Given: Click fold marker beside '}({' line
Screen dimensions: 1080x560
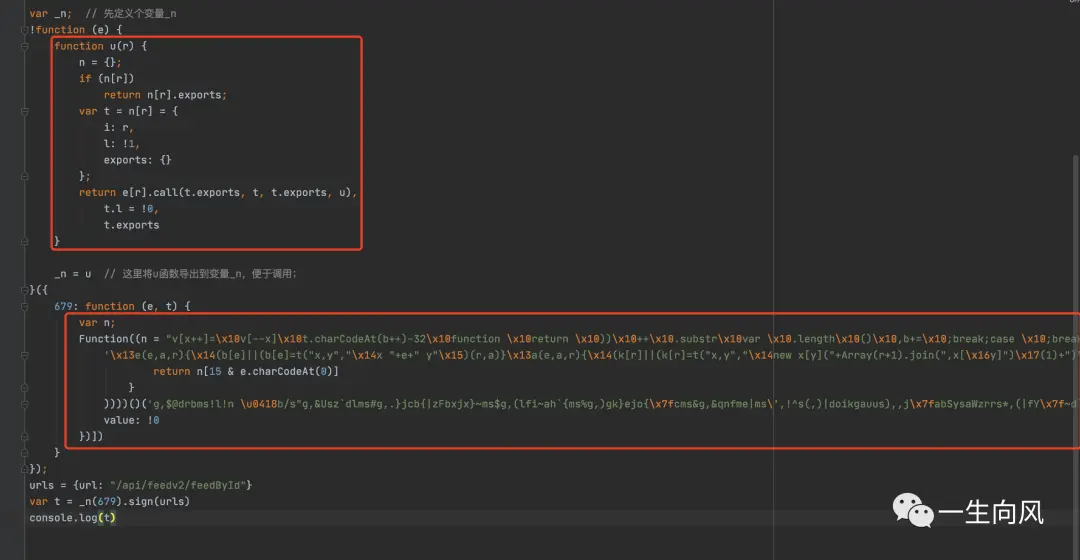Looking at the screenshot, I should coord(24,290).
